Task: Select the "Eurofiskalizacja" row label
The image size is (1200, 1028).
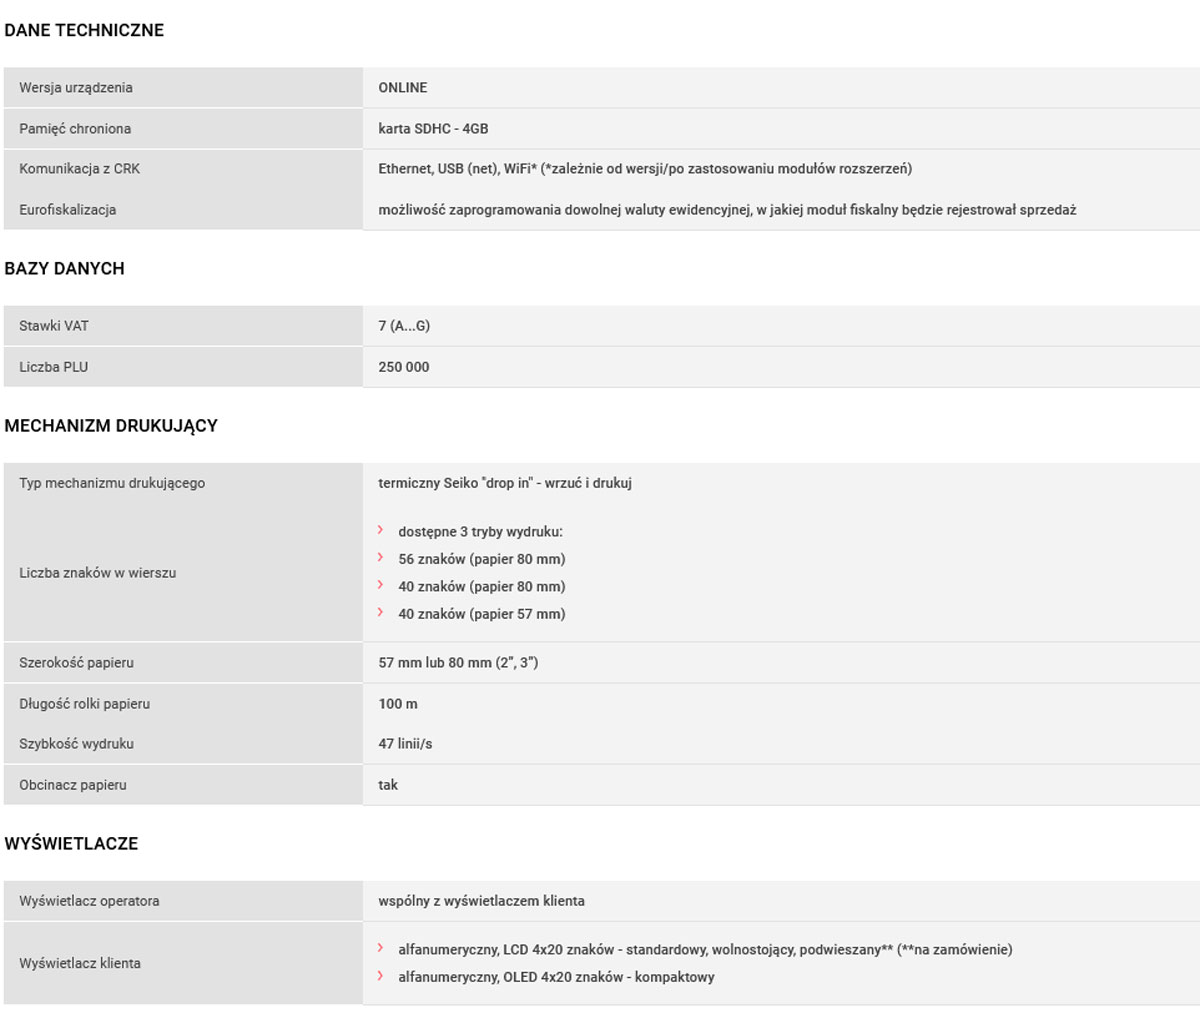Action: click(68, 210)
